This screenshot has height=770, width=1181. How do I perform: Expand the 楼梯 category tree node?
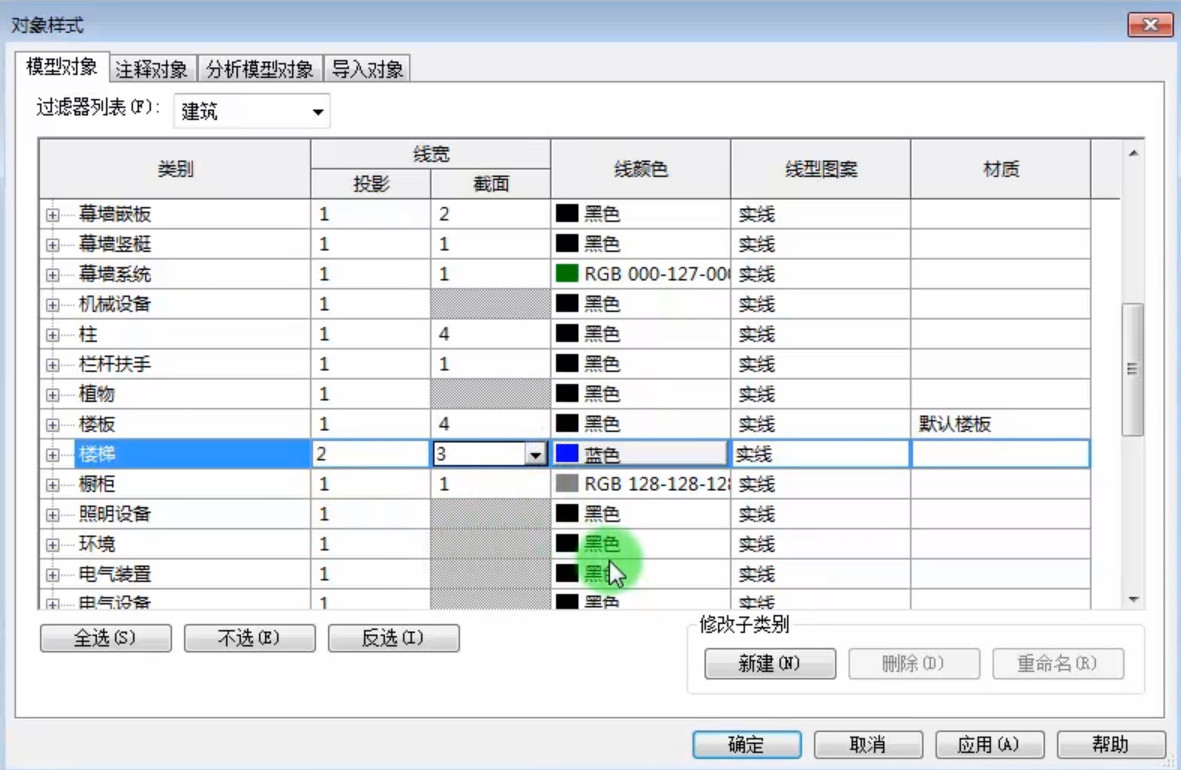(x=52, y=455)
